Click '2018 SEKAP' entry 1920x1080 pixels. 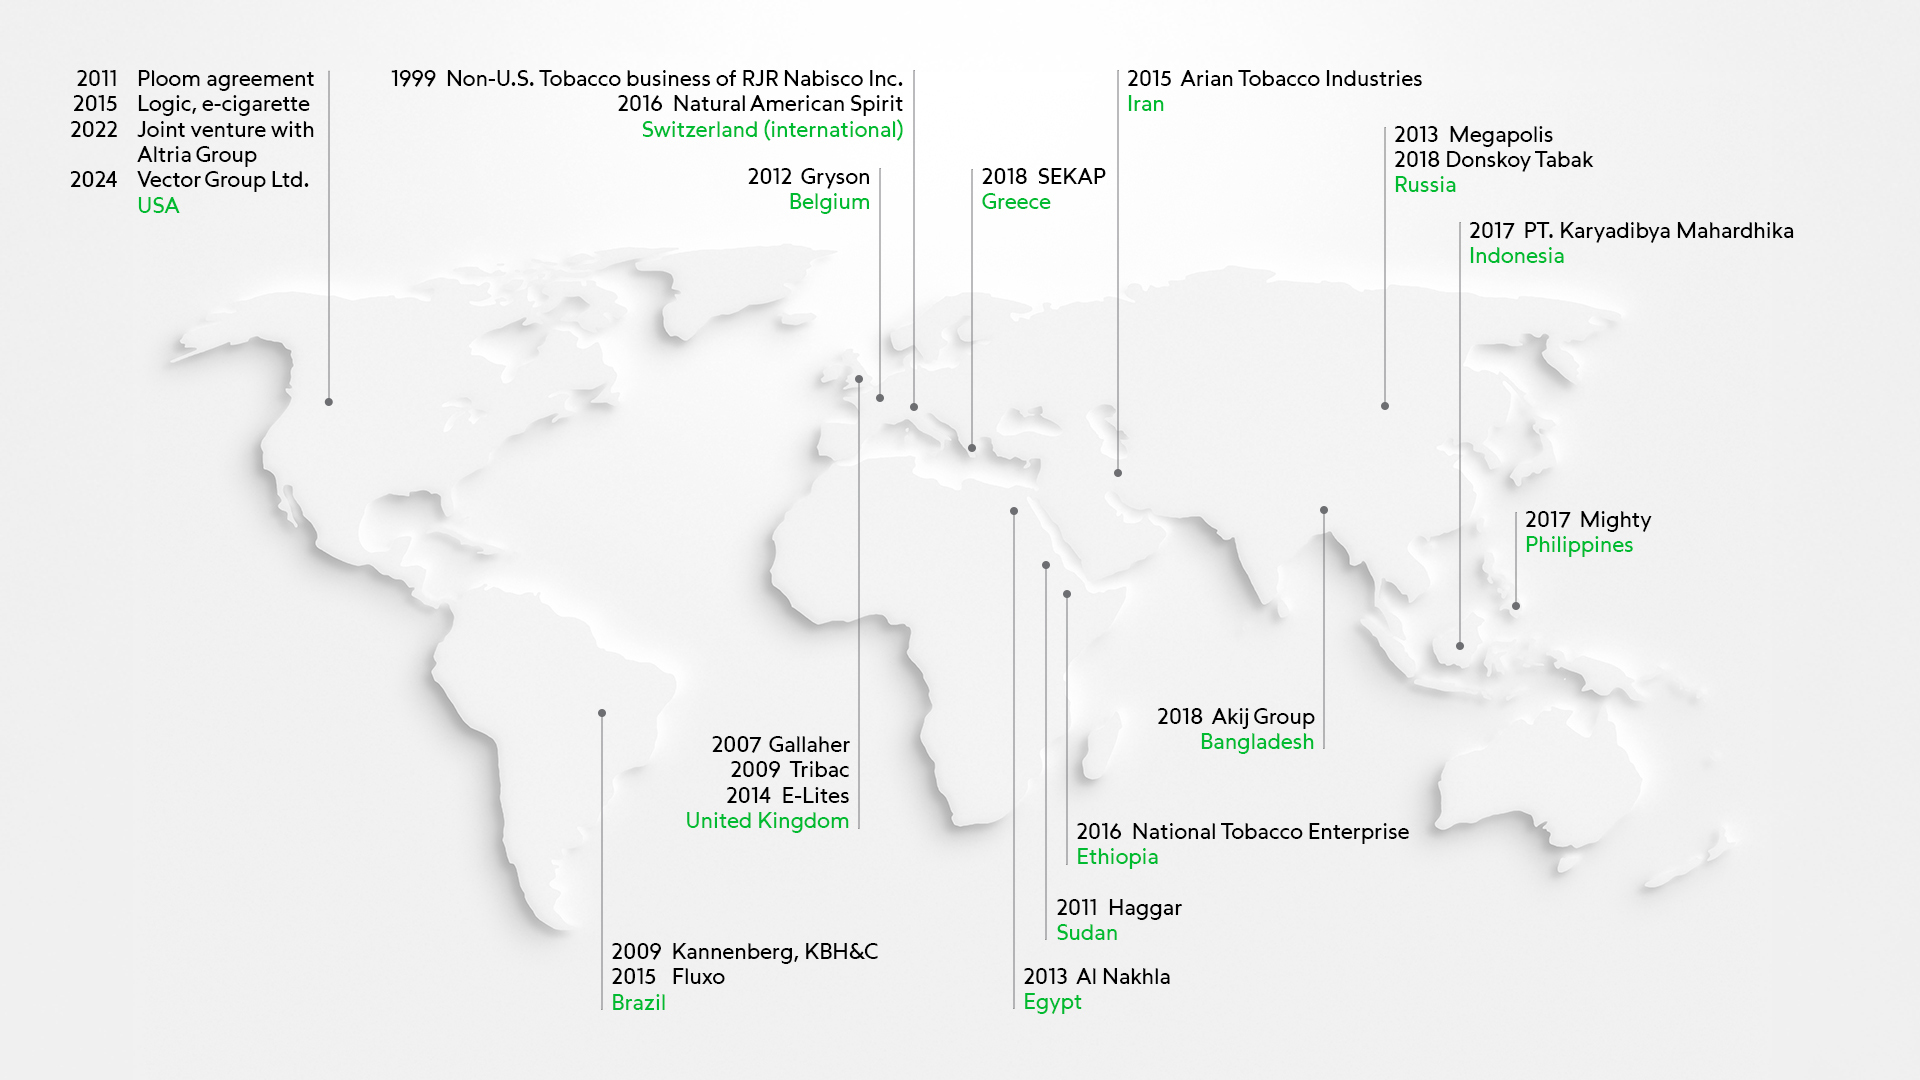(1044, 177)
